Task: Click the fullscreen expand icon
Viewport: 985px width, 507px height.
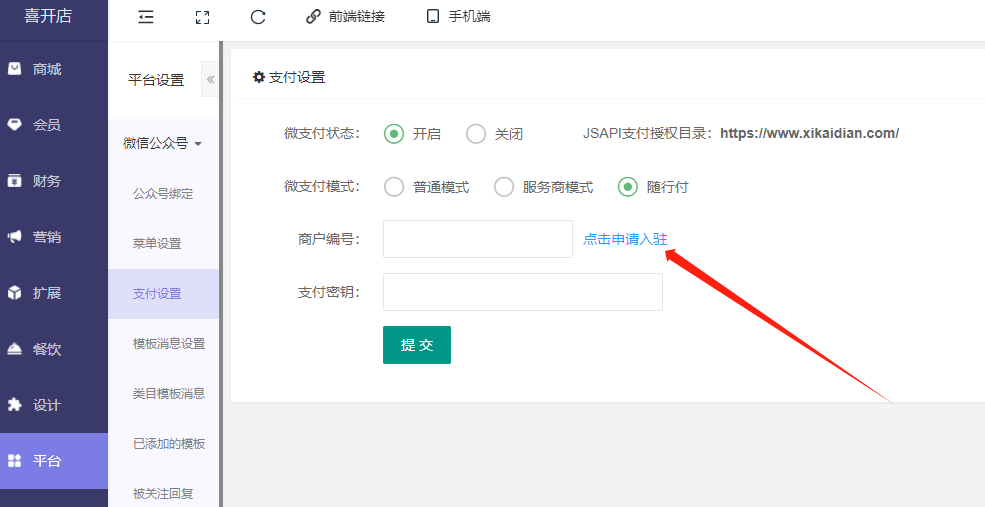Action: point(202,17)
